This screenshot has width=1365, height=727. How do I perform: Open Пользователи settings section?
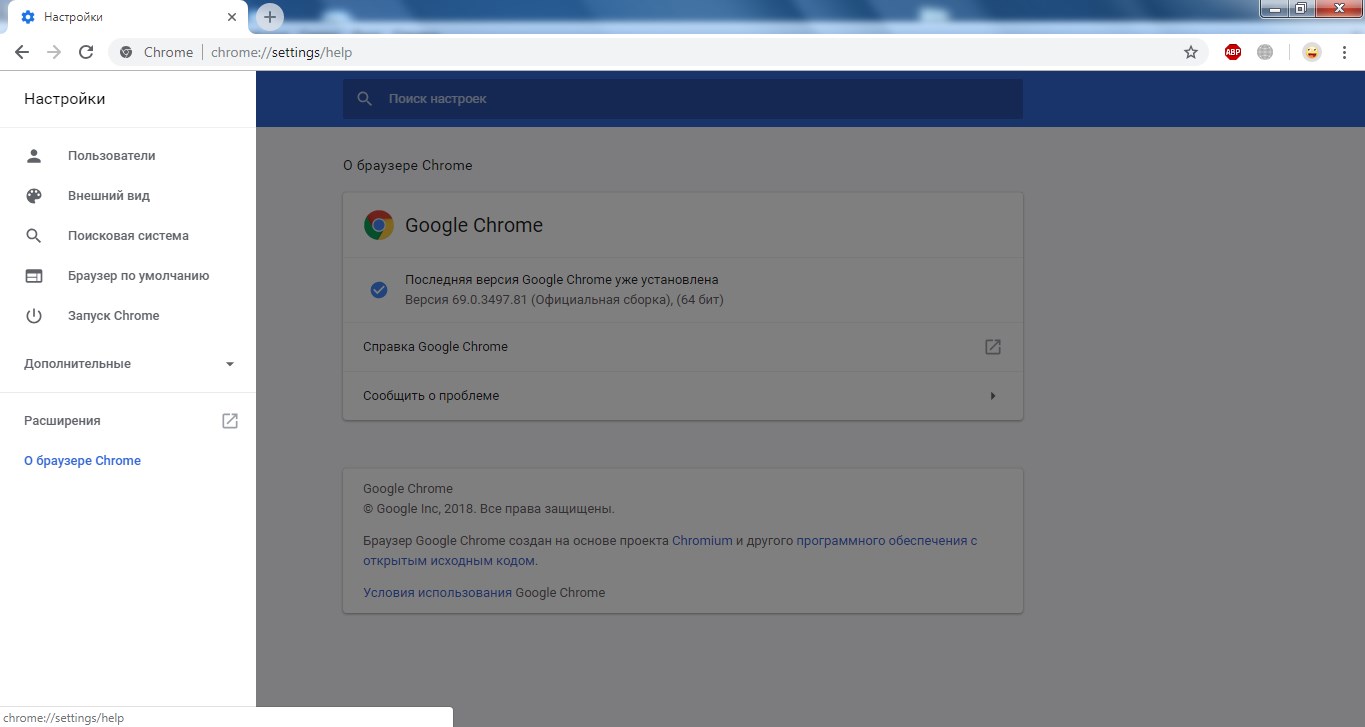click(x=128, y=156)
